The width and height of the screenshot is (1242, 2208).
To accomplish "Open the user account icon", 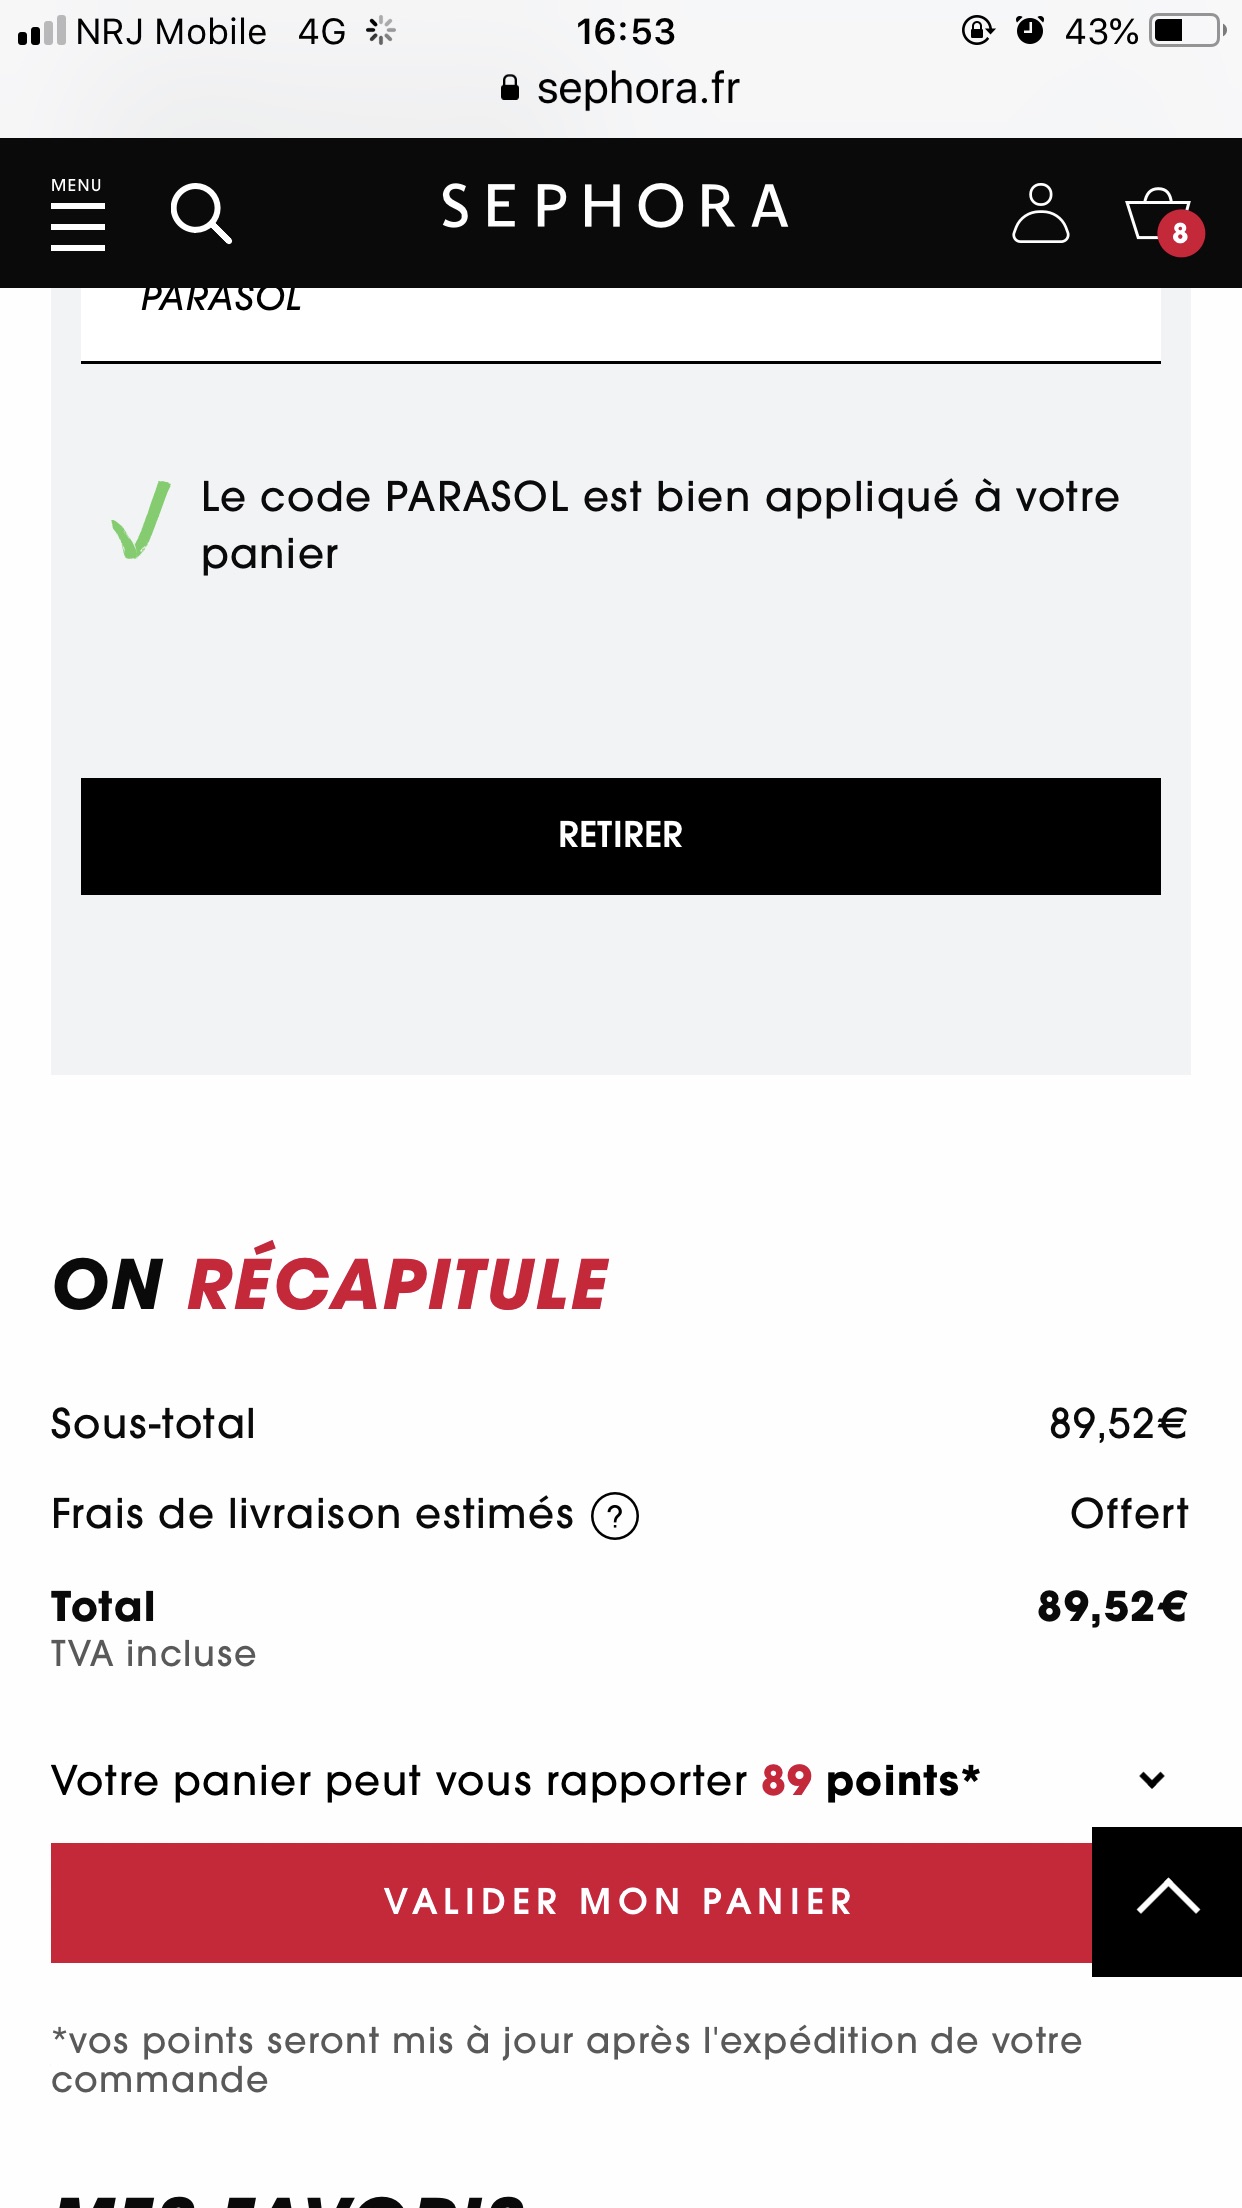I will tap(1040, 213).
